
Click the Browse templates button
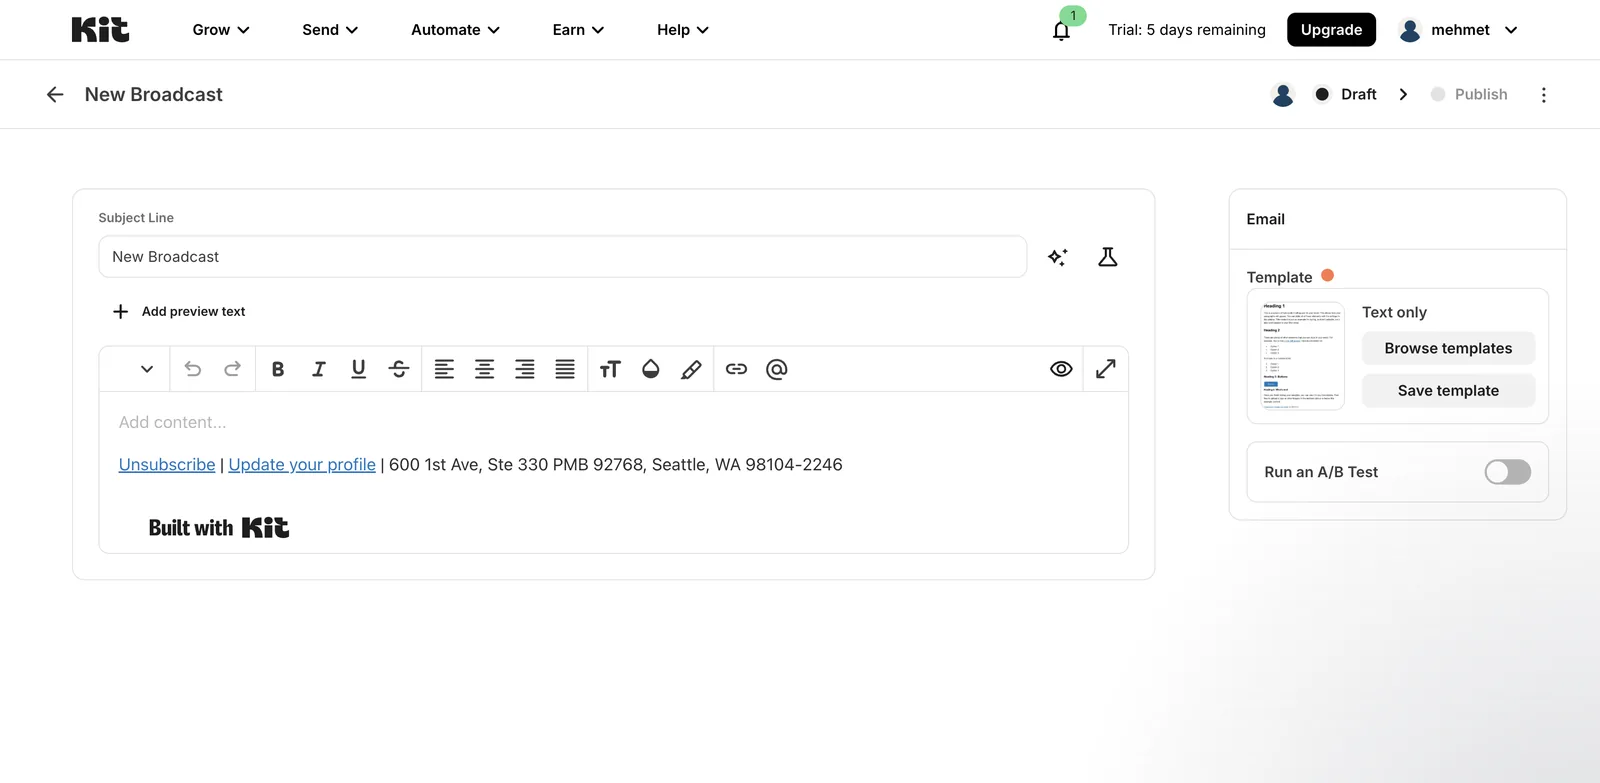(1448, 348)
